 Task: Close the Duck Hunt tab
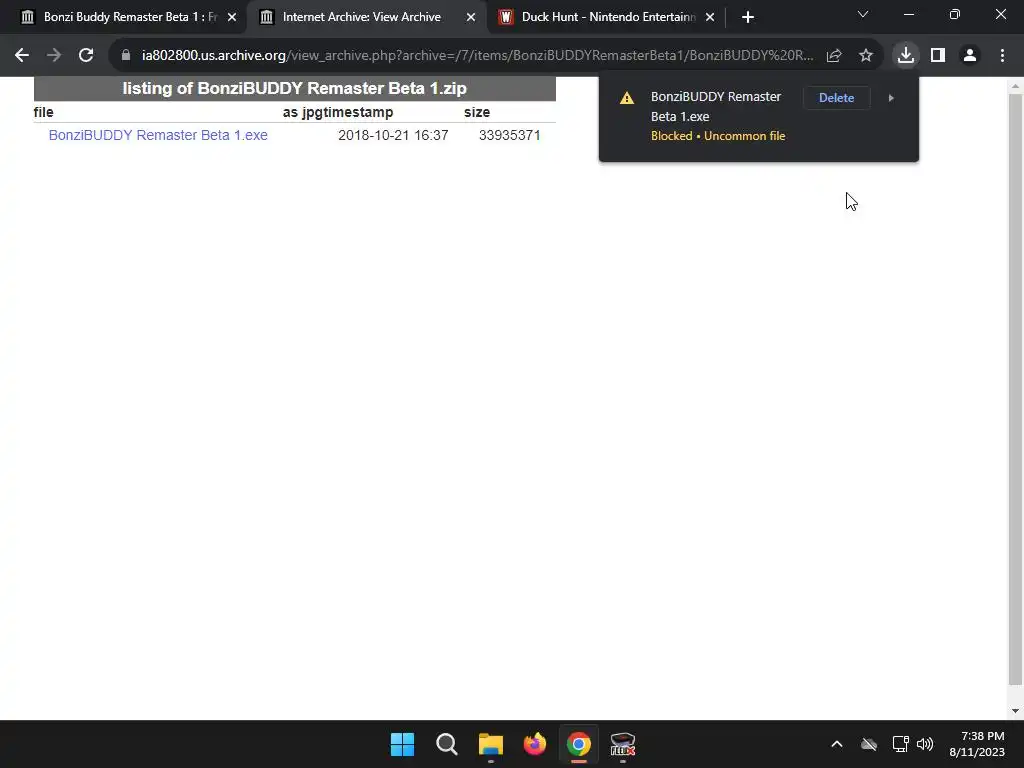point(710,17)
